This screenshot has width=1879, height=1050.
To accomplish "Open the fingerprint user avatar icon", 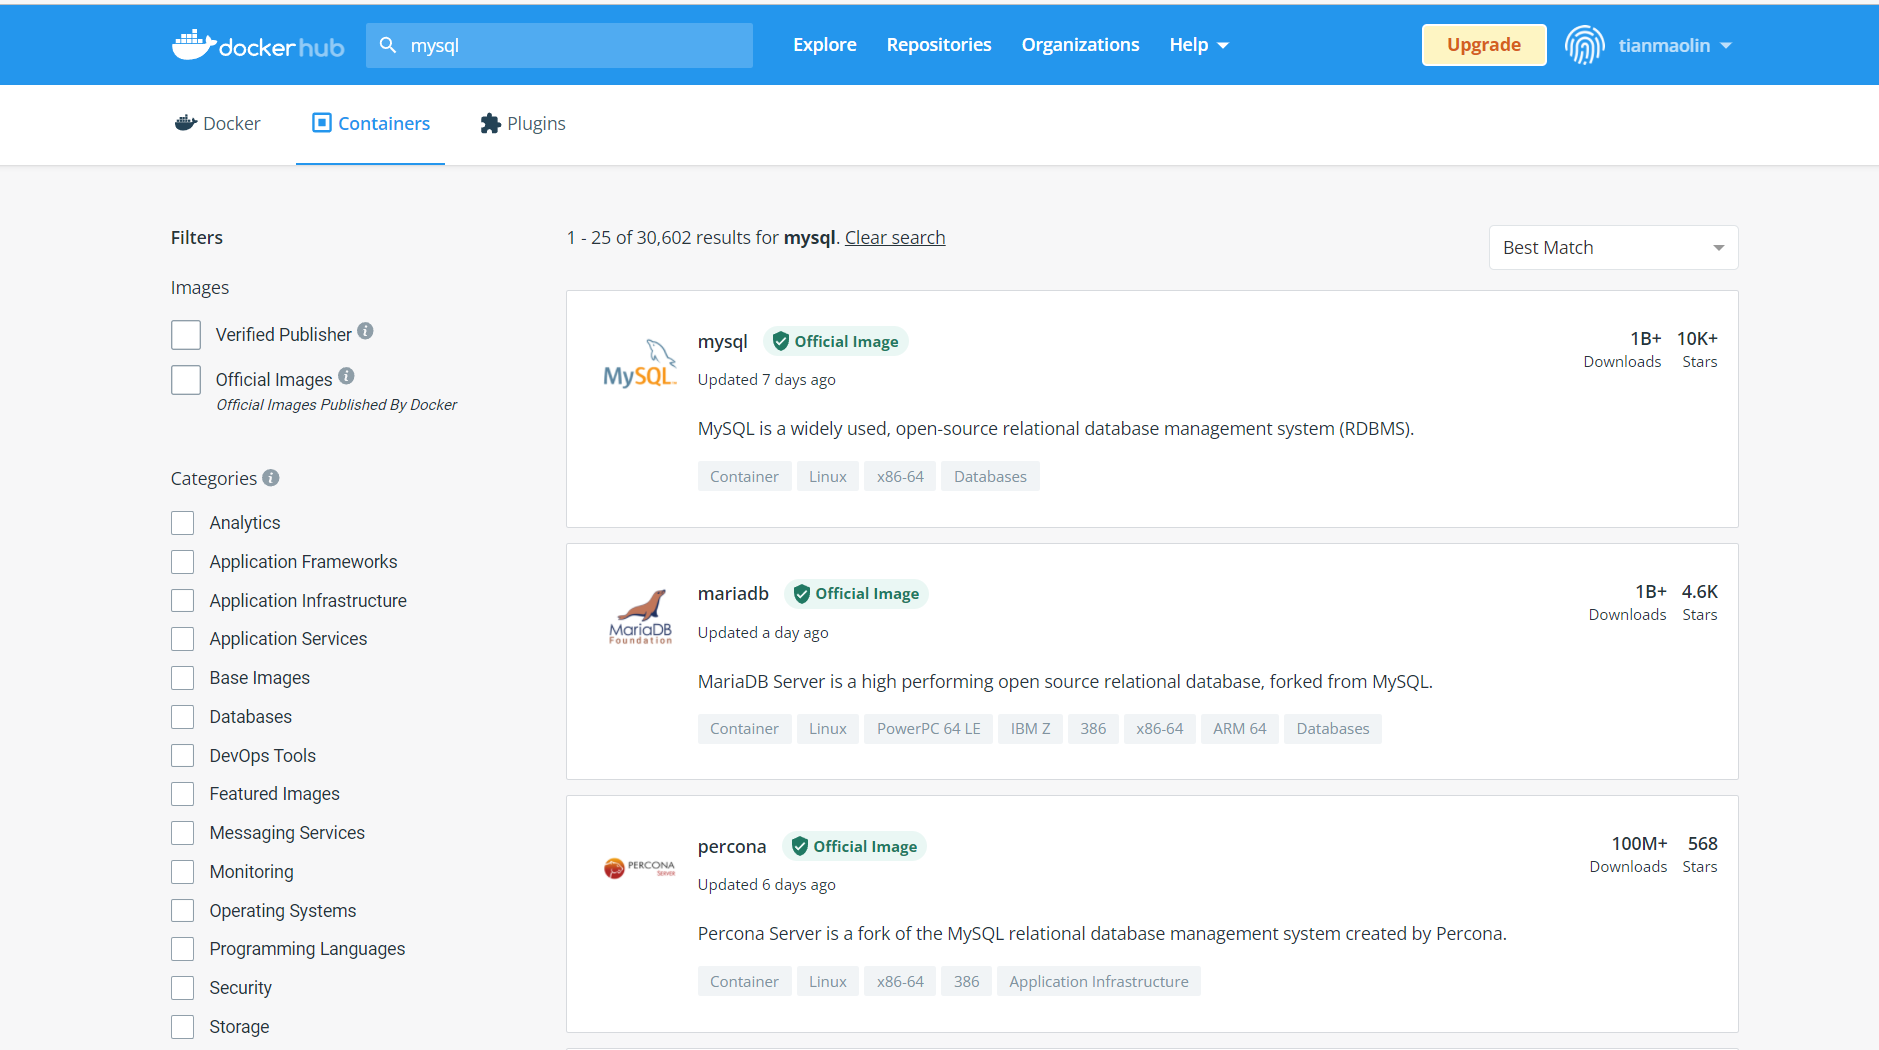I will (1585, 45).
